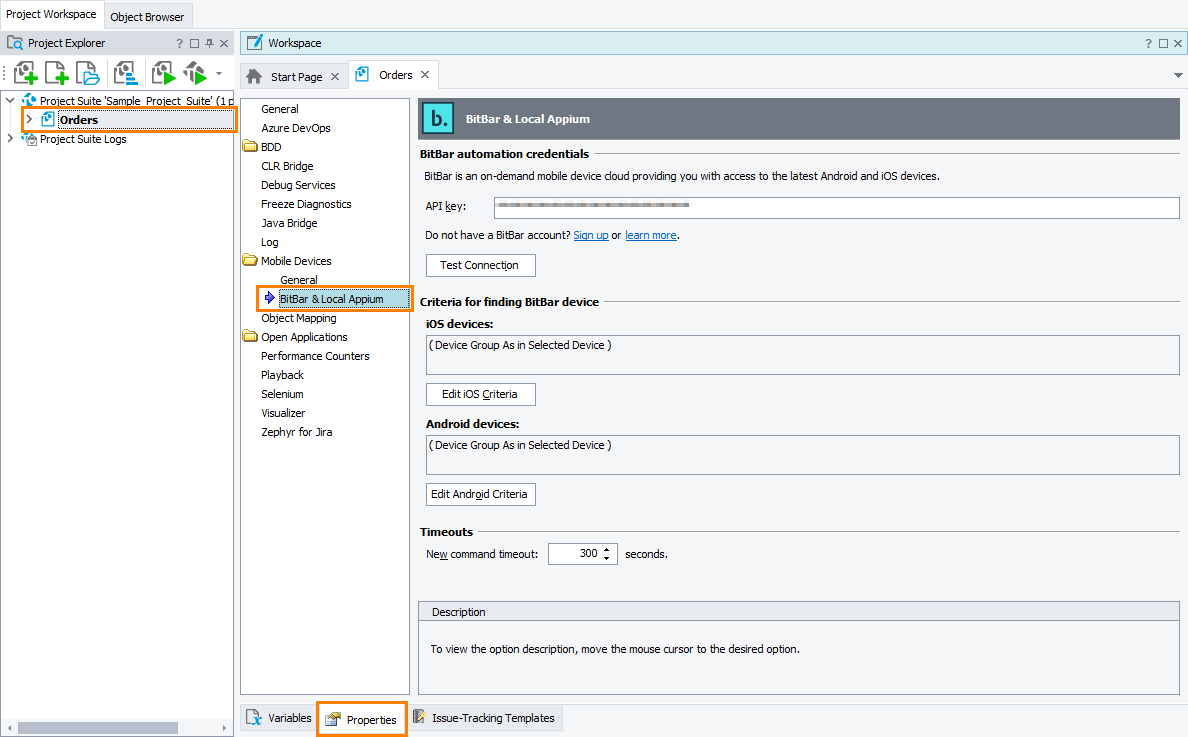Close the Start Page tab

pos(335,77)
